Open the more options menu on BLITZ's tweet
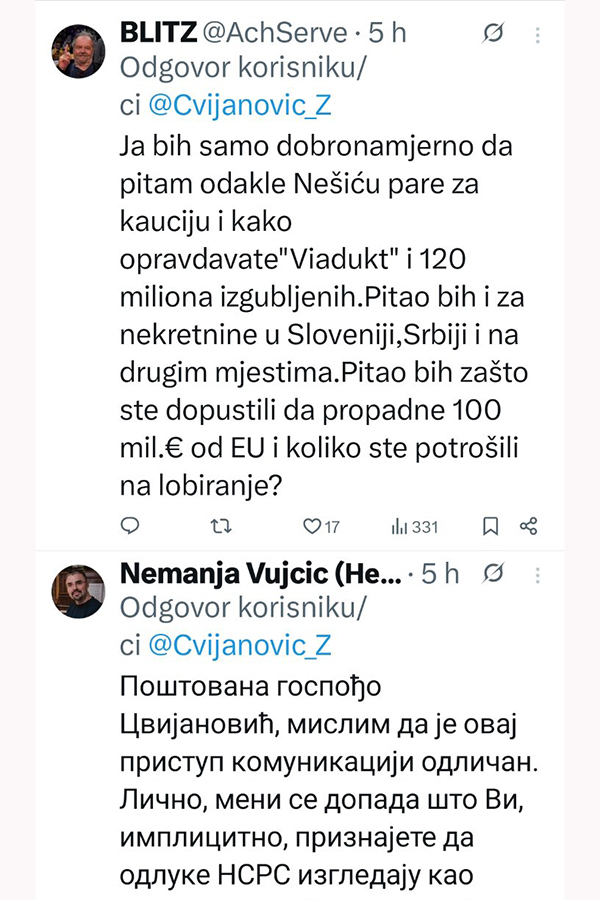Image resolution: width=600 pixels, height=900 pixels. (538, 34)
